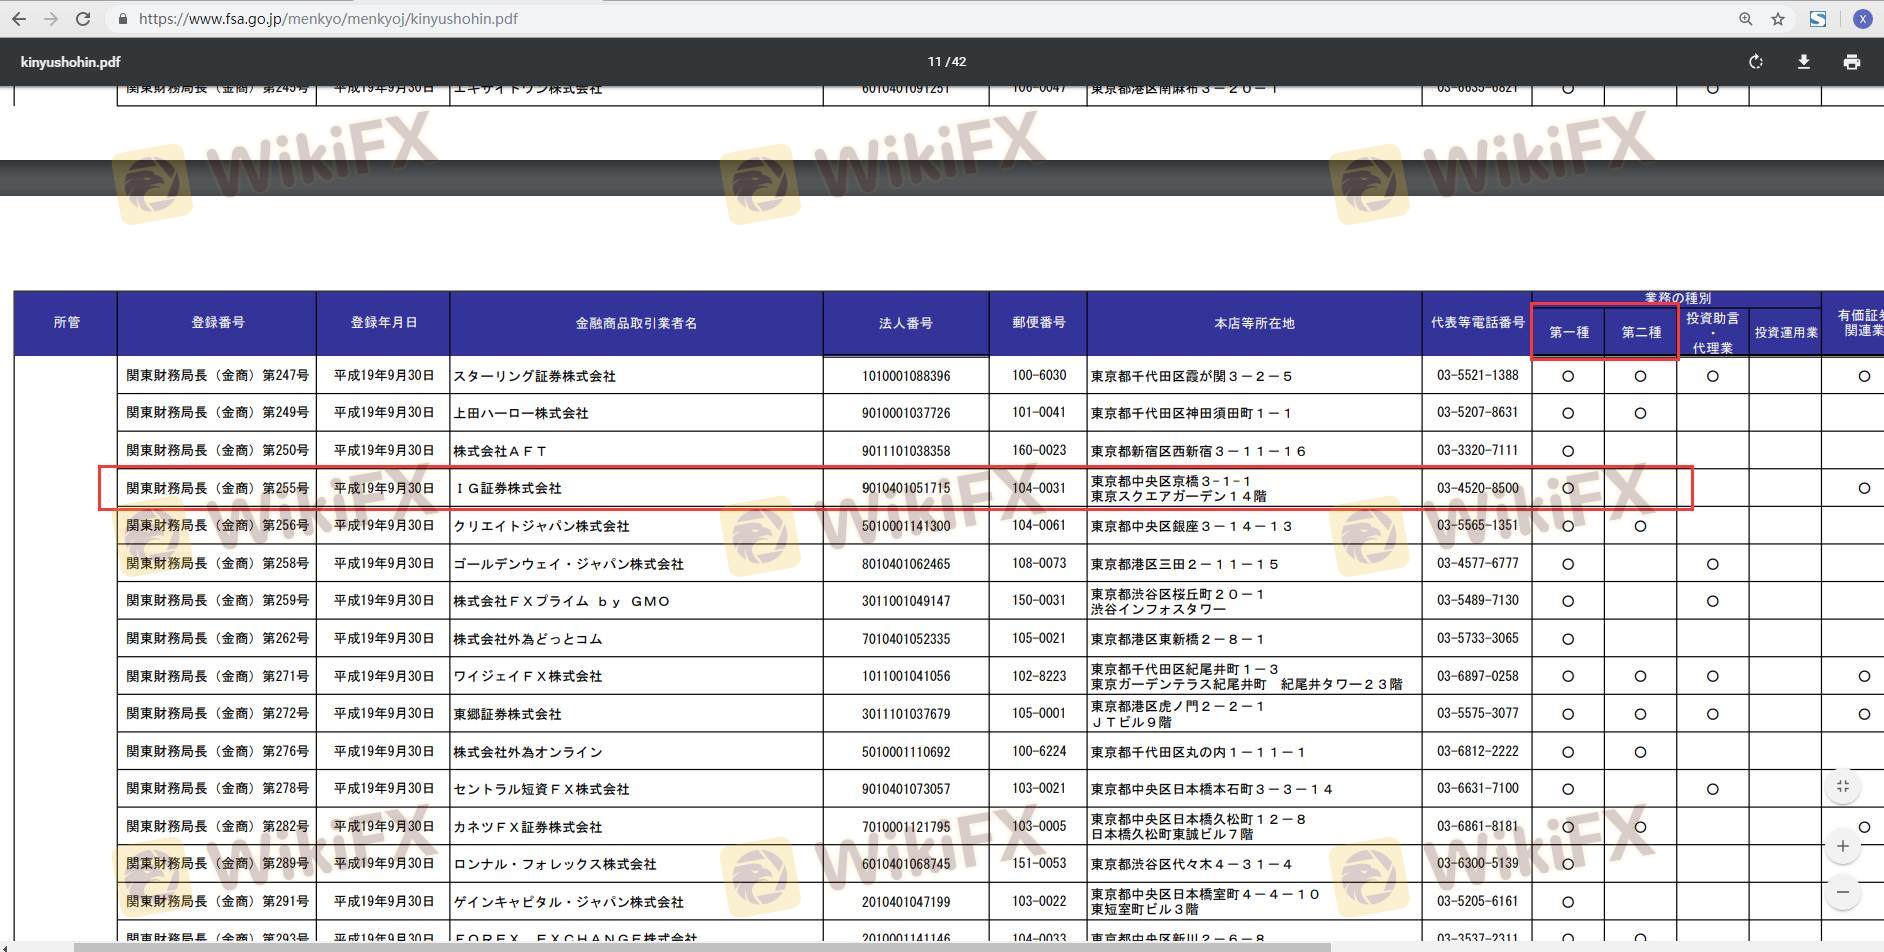Click corporate number 9010401051715
The image size is (1884, 952).
(906, 488)
